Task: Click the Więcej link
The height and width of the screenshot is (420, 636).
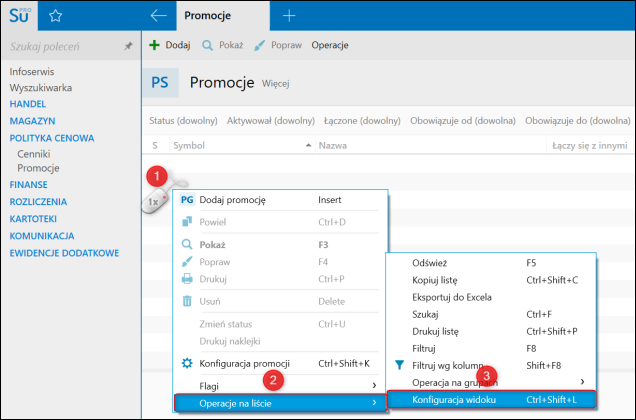Action: coord(275,85)
